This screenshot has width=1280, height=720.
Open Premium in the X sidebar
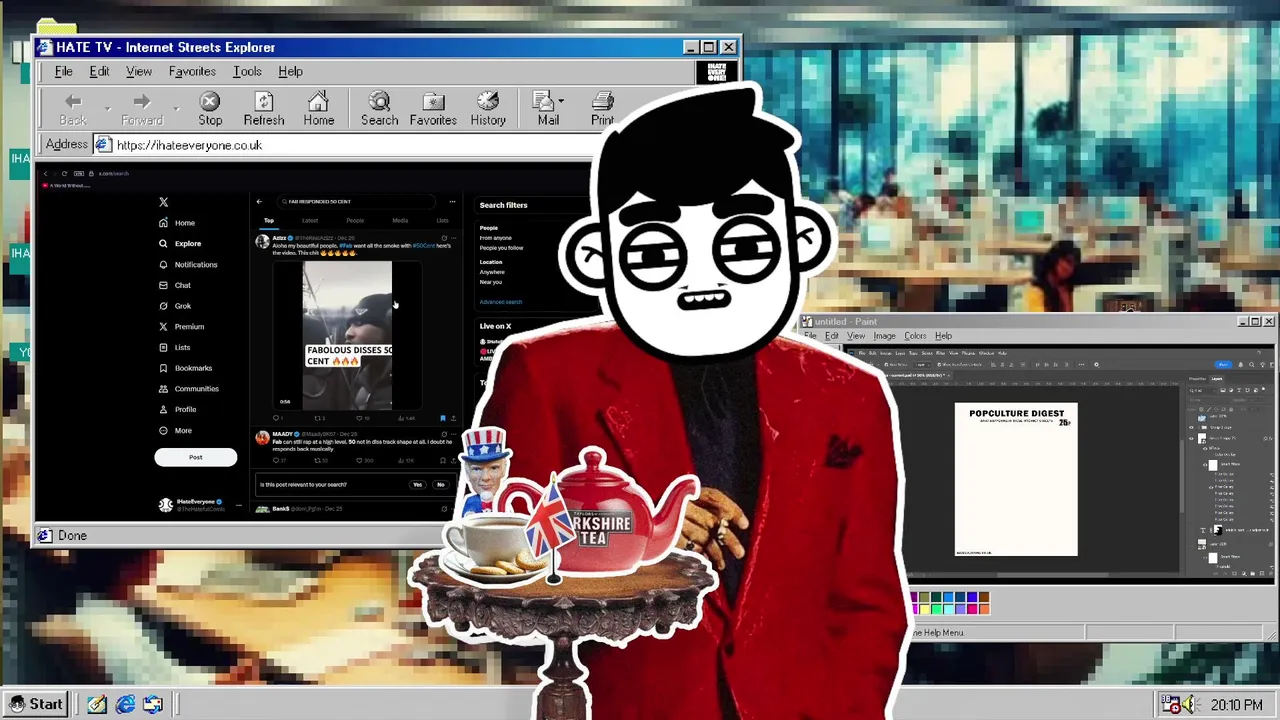(x=181, y=326)
